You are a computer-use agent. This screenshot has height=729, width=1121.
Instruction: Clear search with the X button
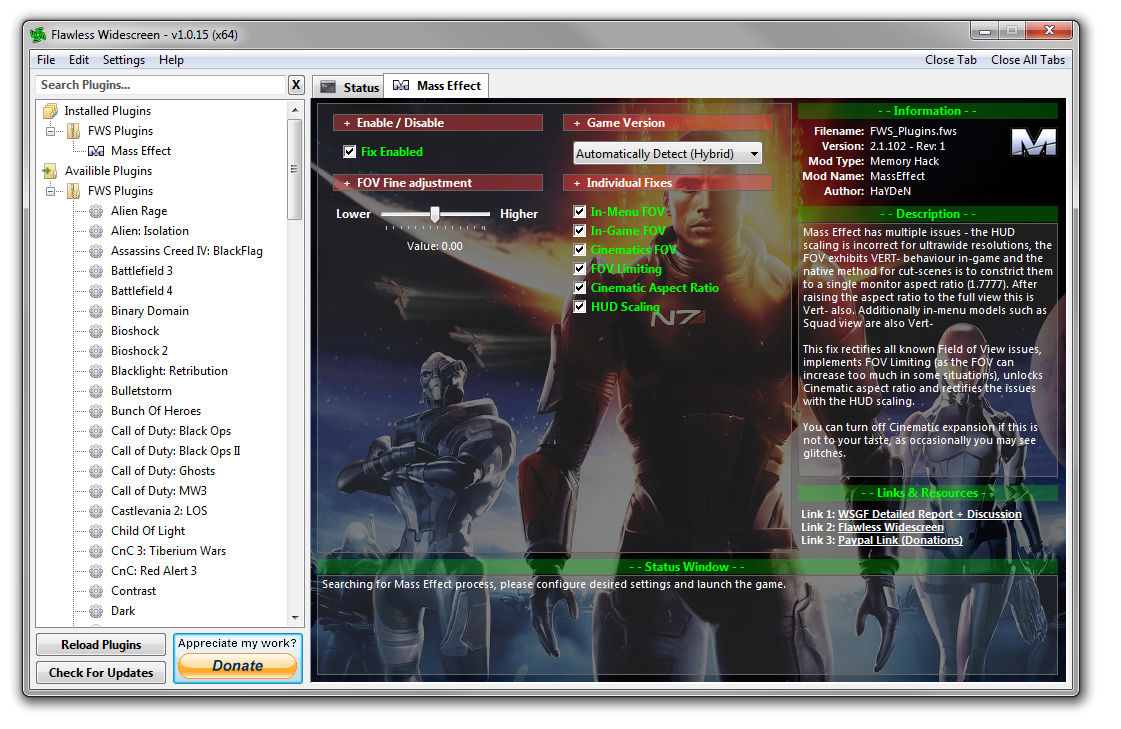point(296,85)
